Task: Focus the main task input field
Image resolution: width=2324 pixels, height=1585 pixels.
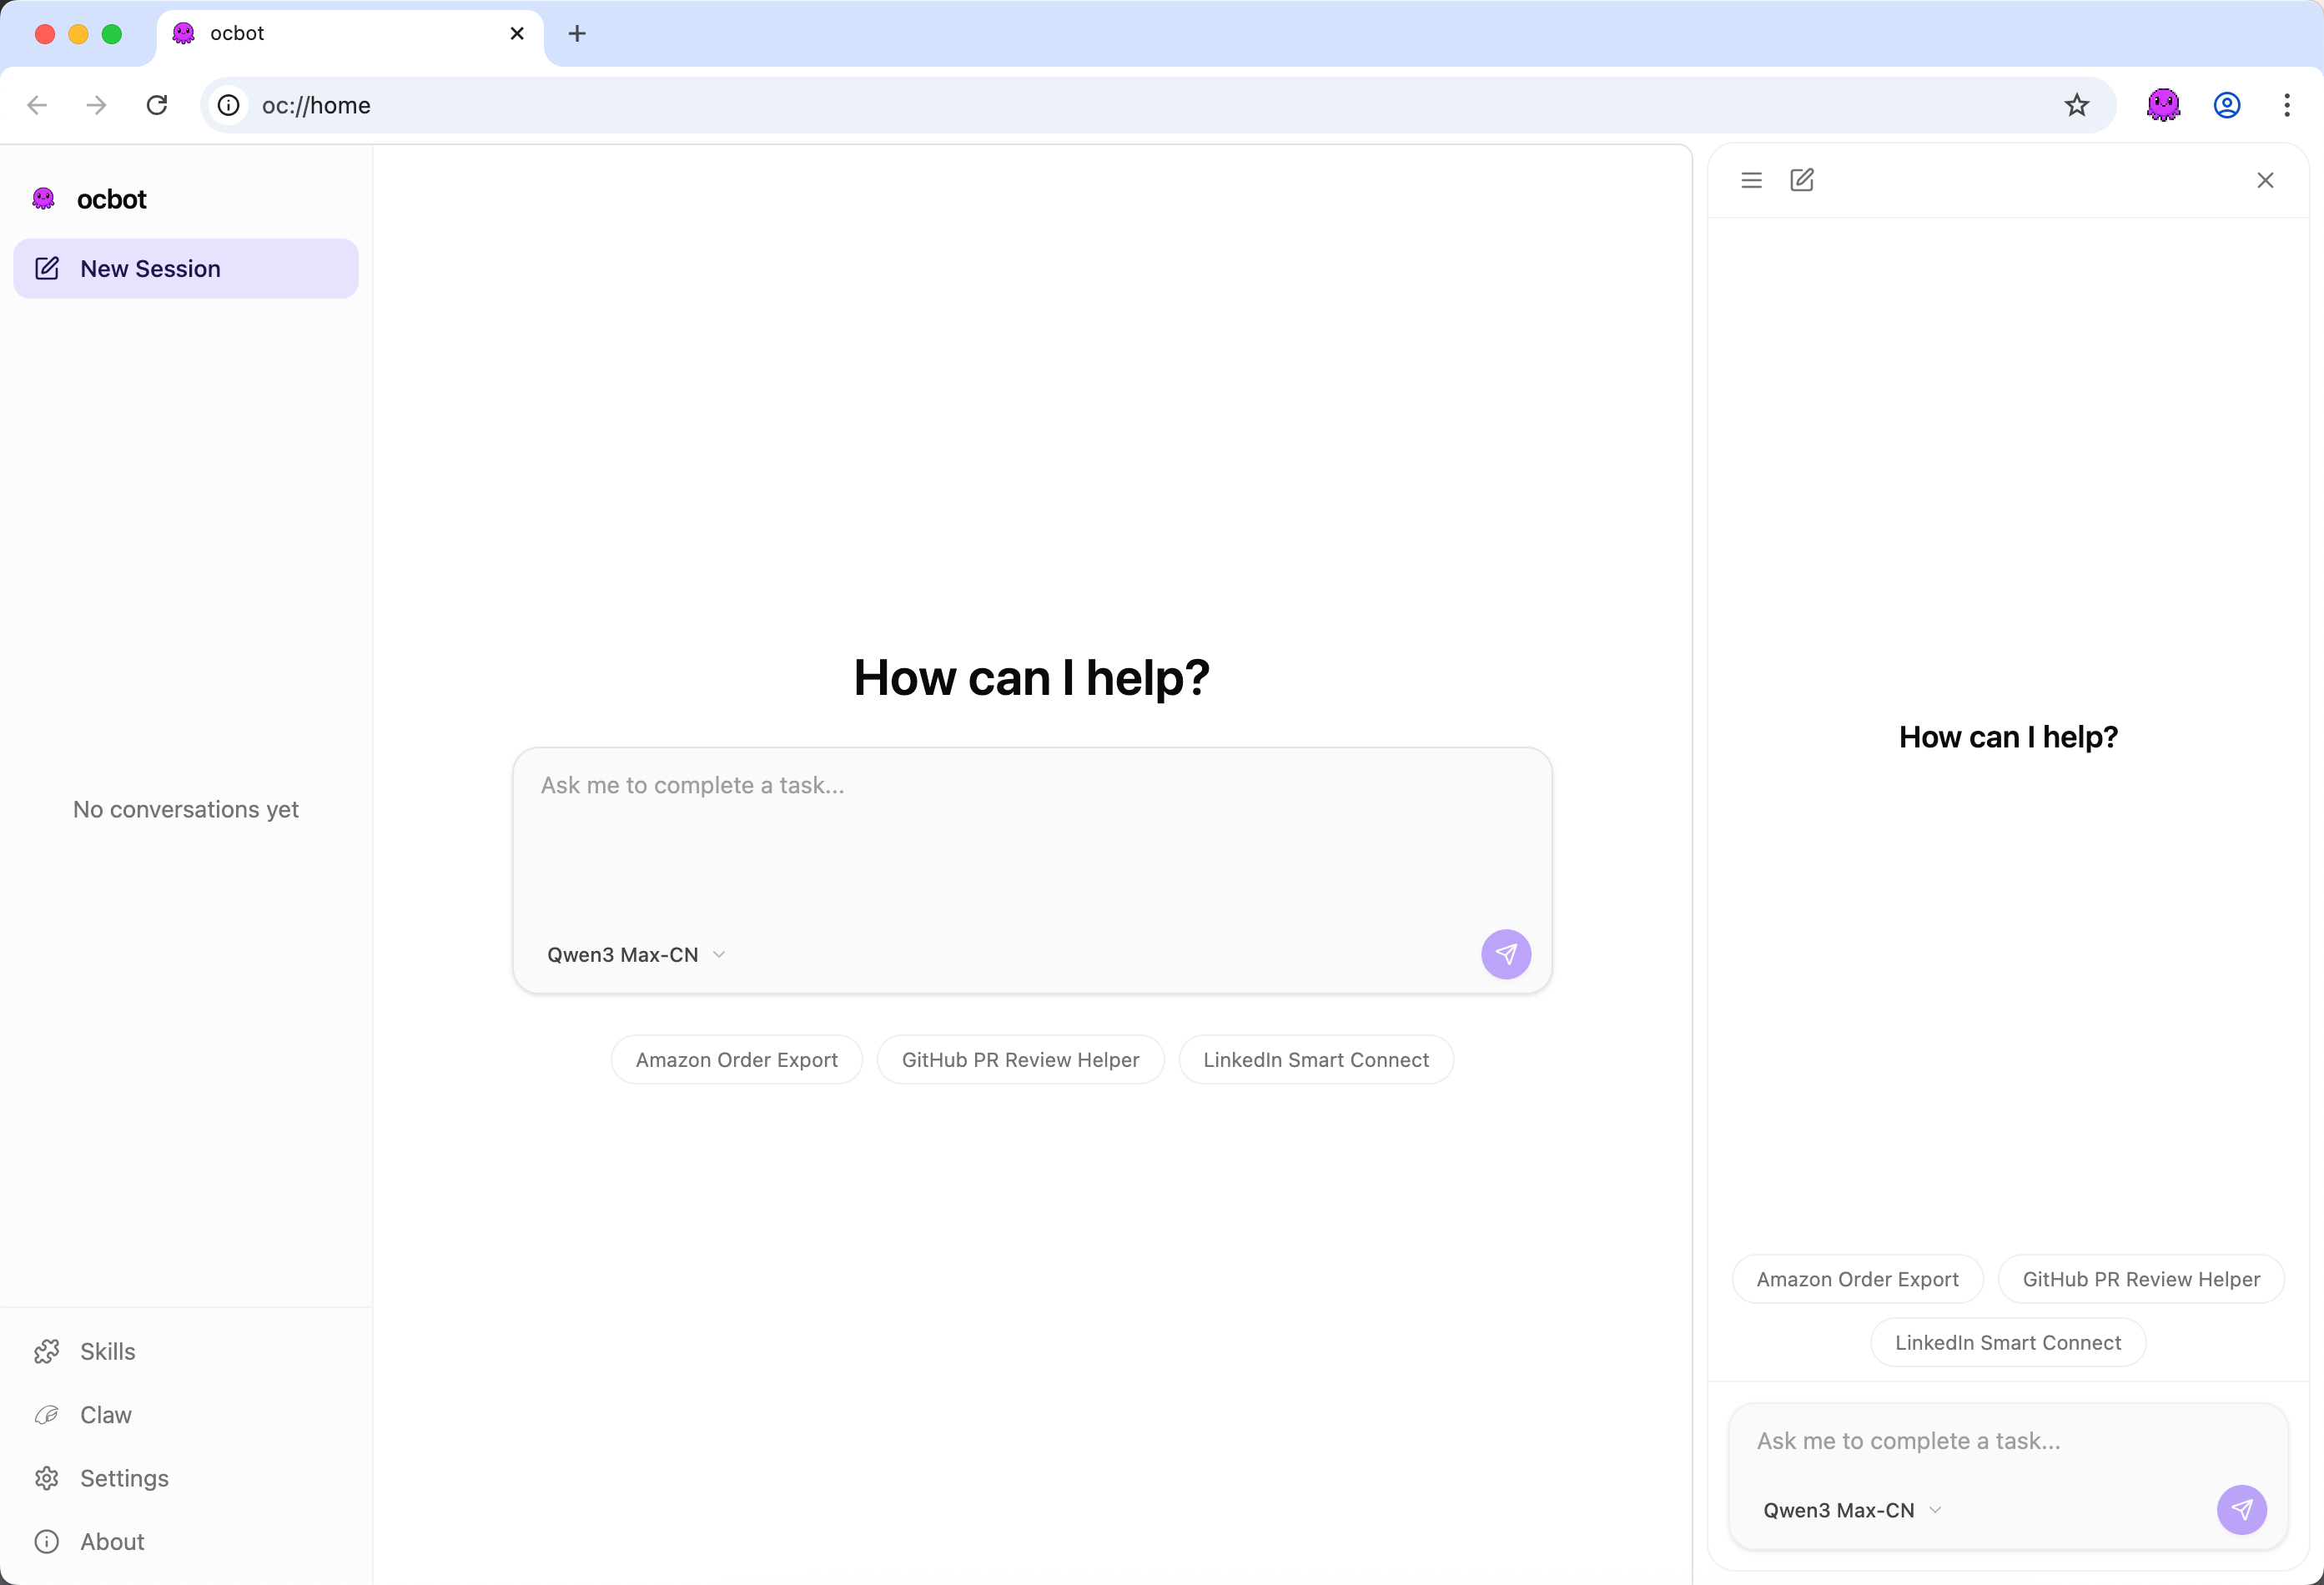Action: pyautogui.click(x=1030, y=840)
